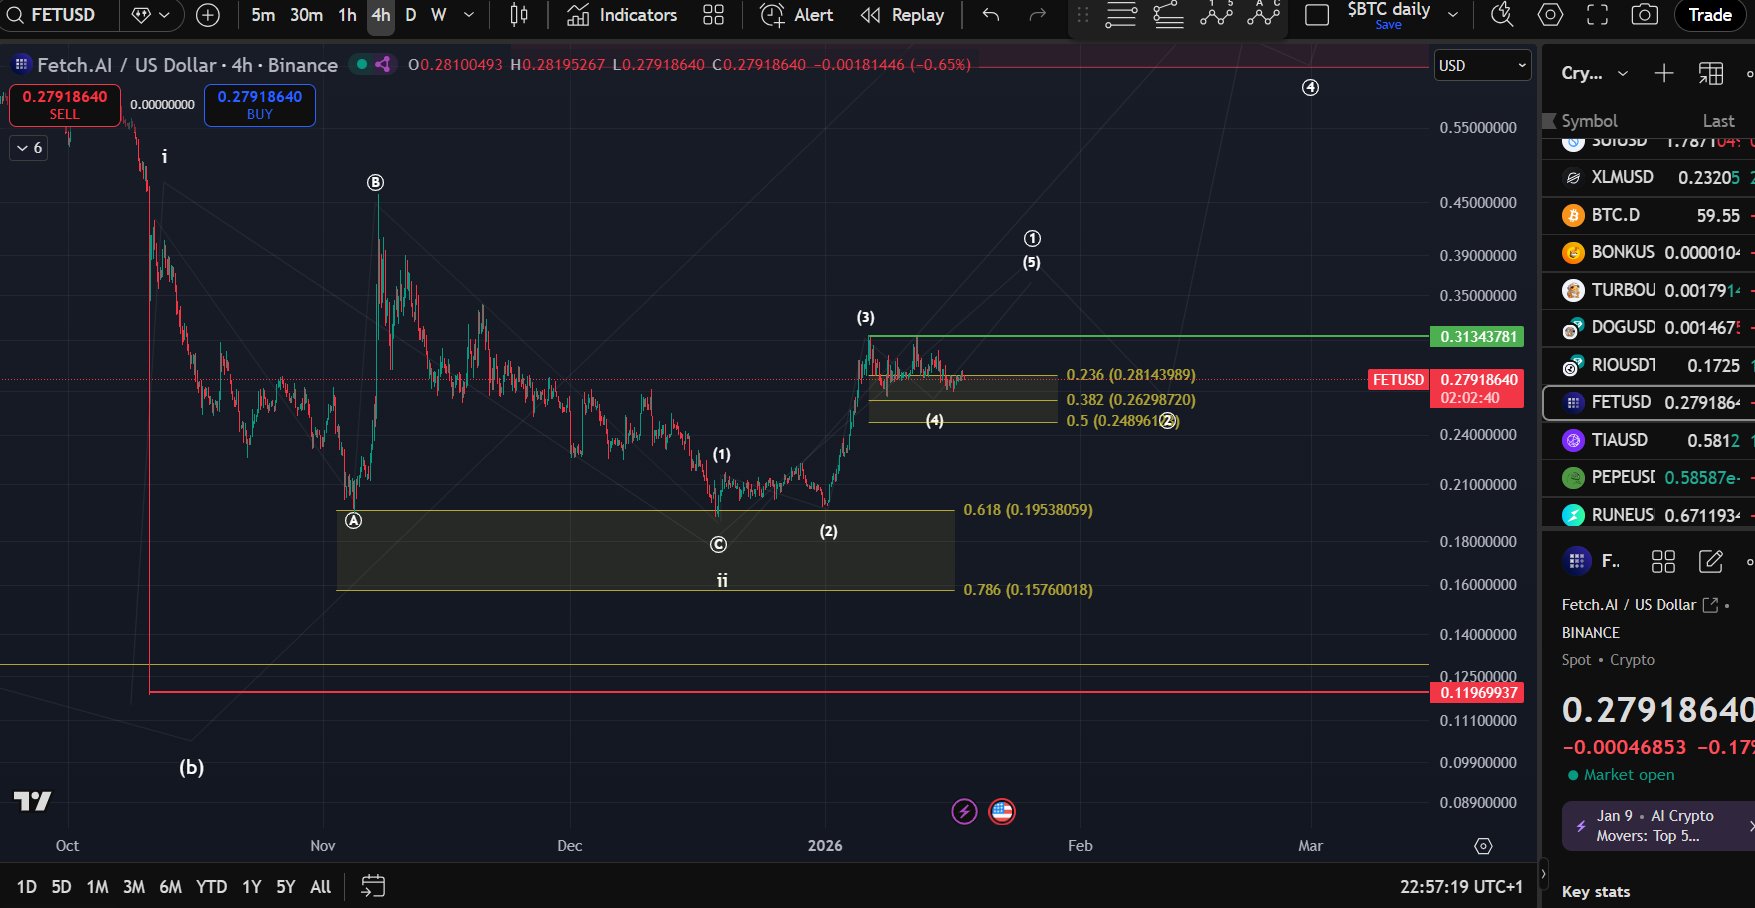Add a symbol to compare with plus icon

tap(208, 15)
